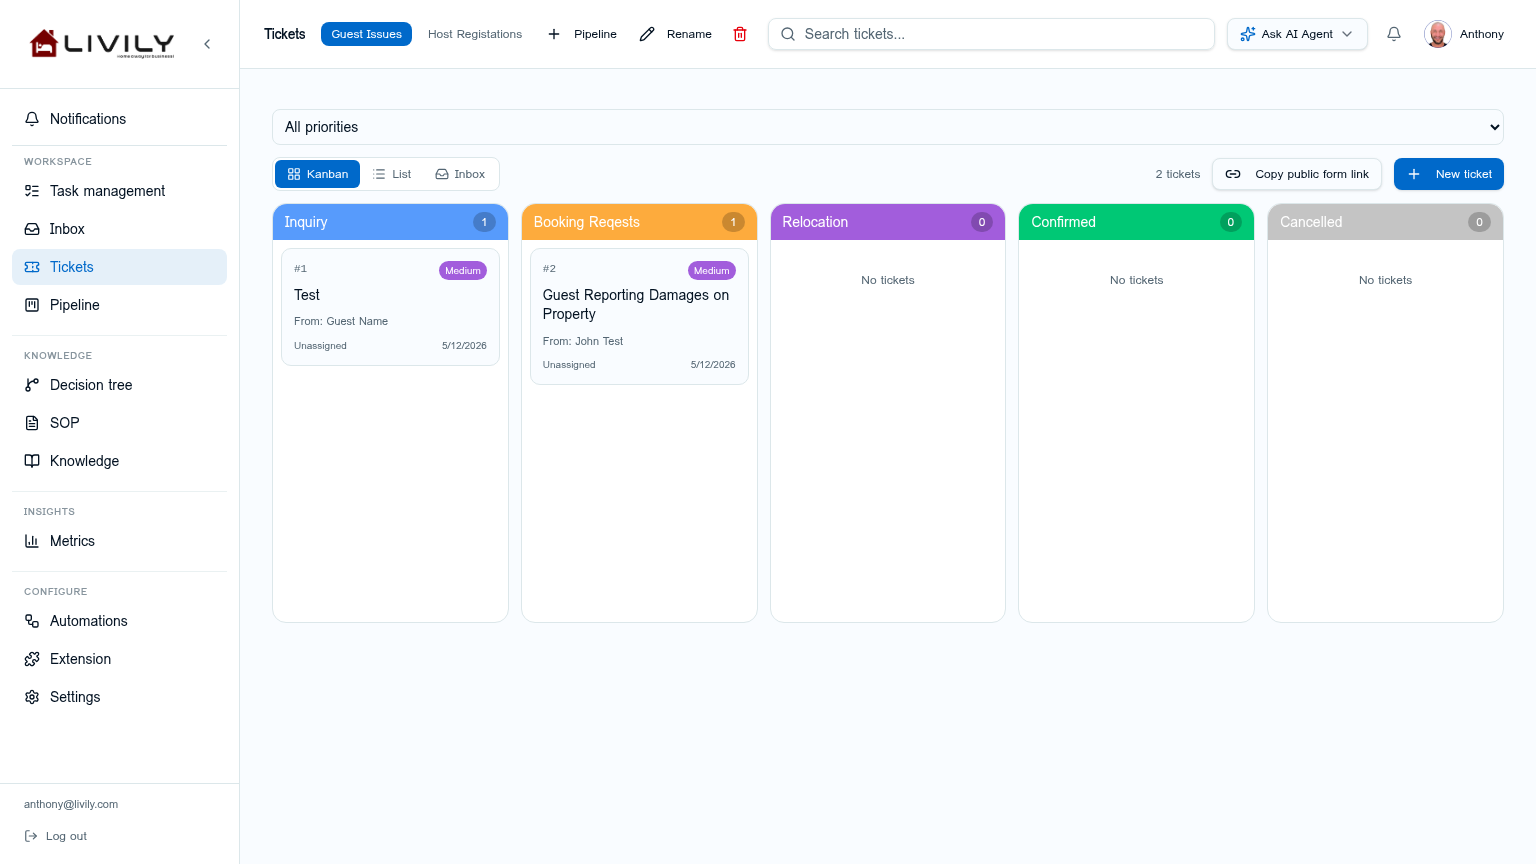The width and height of the screenshot is (1536, 864).
Task: Click the Booking Reqests column header
Action: click(639, 222)
